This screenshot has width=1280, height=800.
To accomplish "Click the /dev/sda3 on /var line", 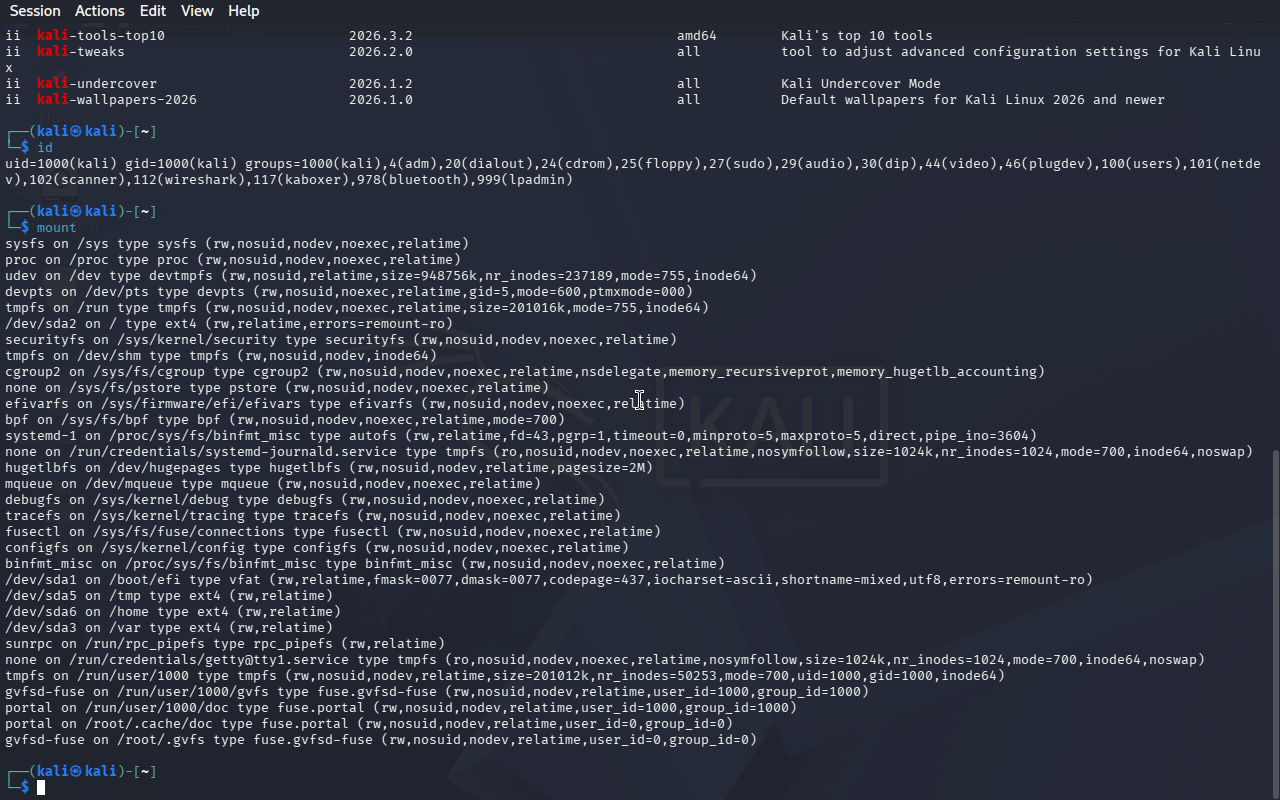I will [169, 628].
